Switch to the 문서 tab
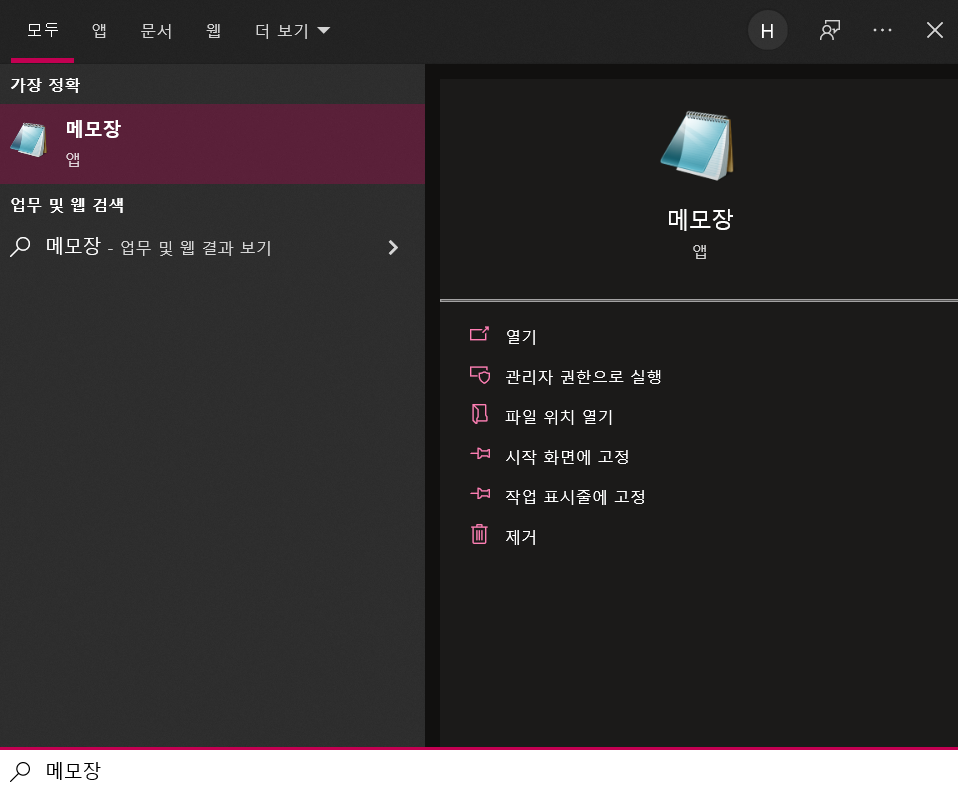The width and height of the screenshot is (958, 794). click(156, 30)
